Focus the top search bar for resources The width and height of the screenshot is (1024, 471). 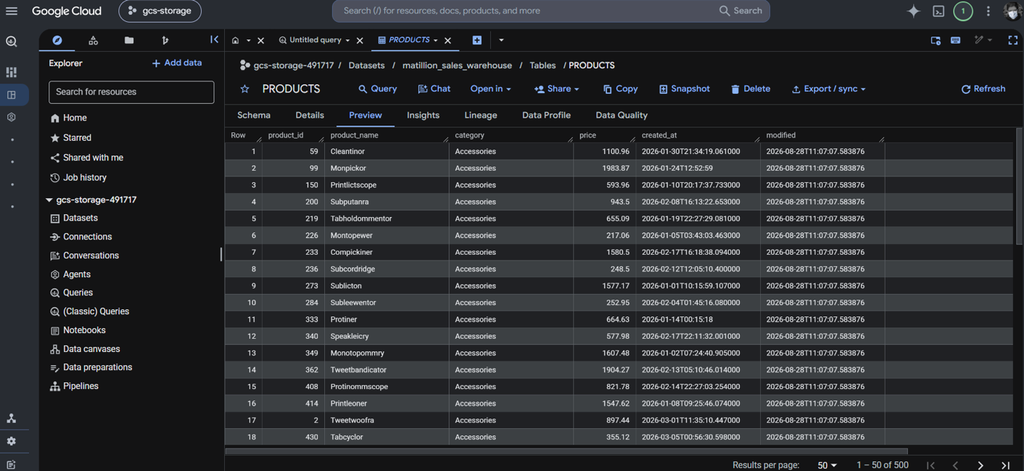[551, 11]
